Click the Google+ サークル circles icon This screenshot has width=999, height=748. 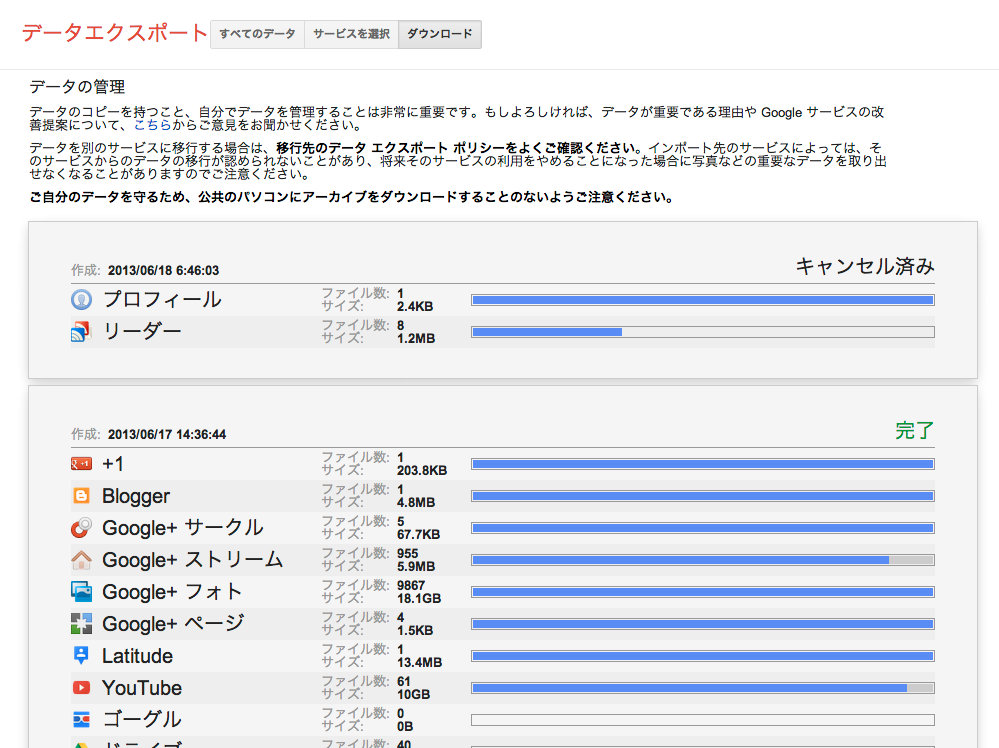81,528
